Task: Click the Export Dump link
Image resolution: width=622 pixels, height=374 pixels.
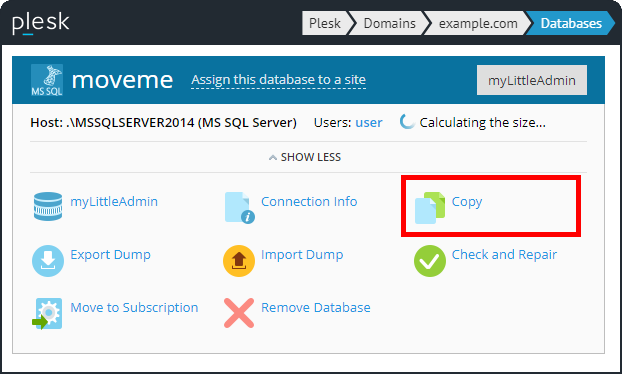Action: tap(110, 255)
